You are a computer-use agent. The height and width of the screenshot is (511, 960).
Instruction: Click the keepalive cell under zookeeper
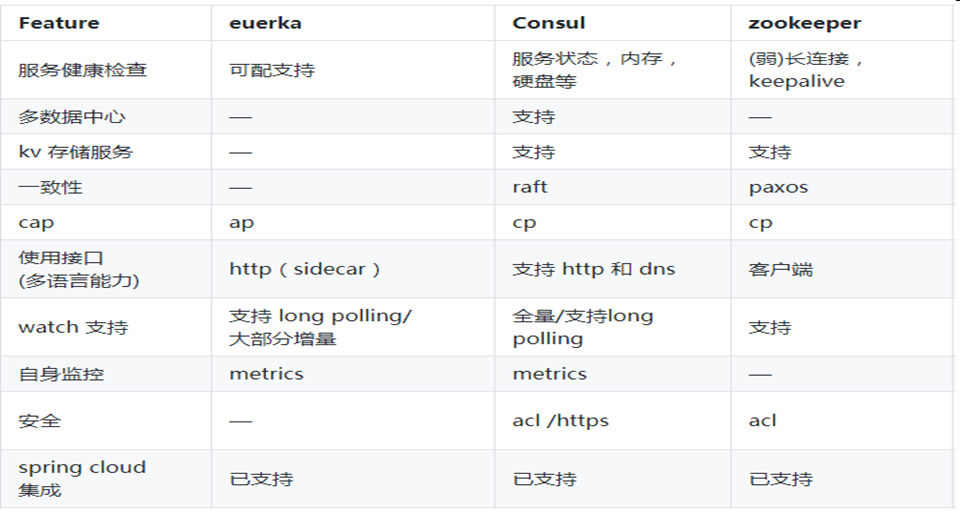[x=797, y=81]
